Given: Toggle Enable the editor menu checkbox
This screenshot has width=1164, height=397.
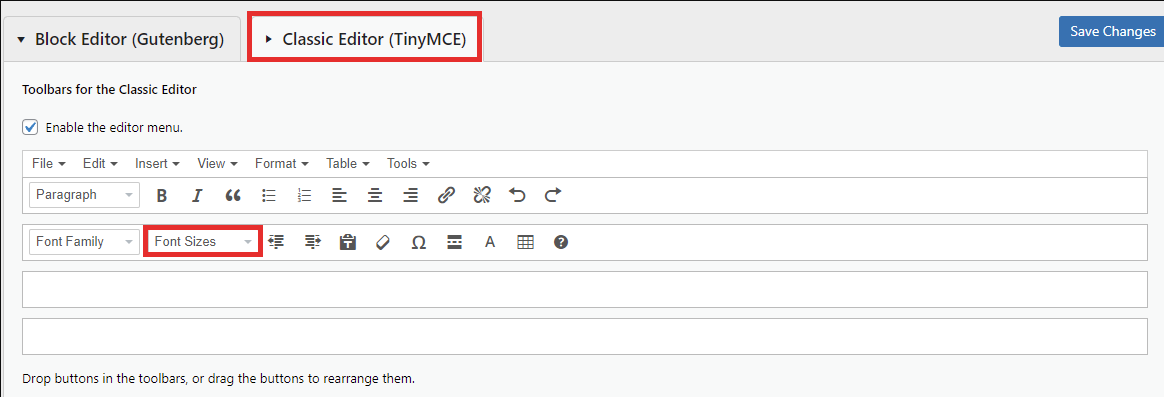Looking at the screenshot, I should [30, 127].
